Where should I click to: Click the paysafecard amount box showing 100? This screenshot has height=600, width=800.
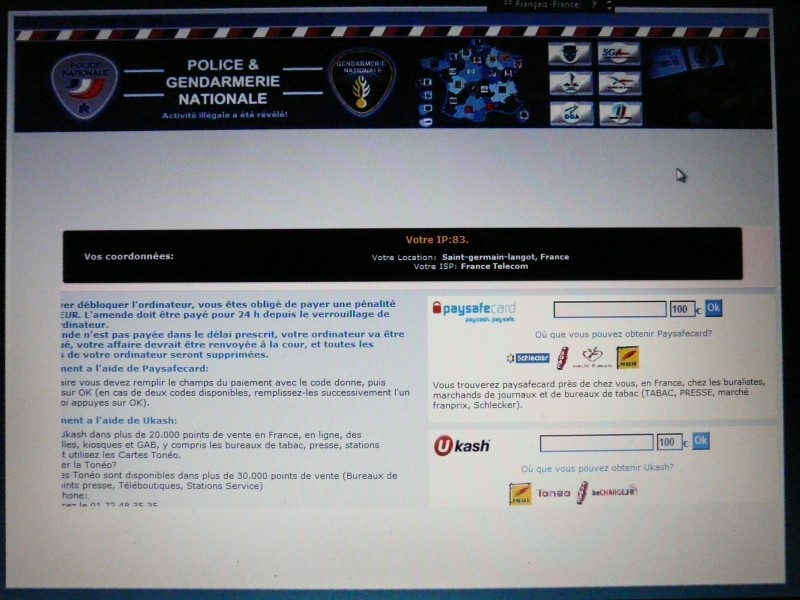[682, 309]
